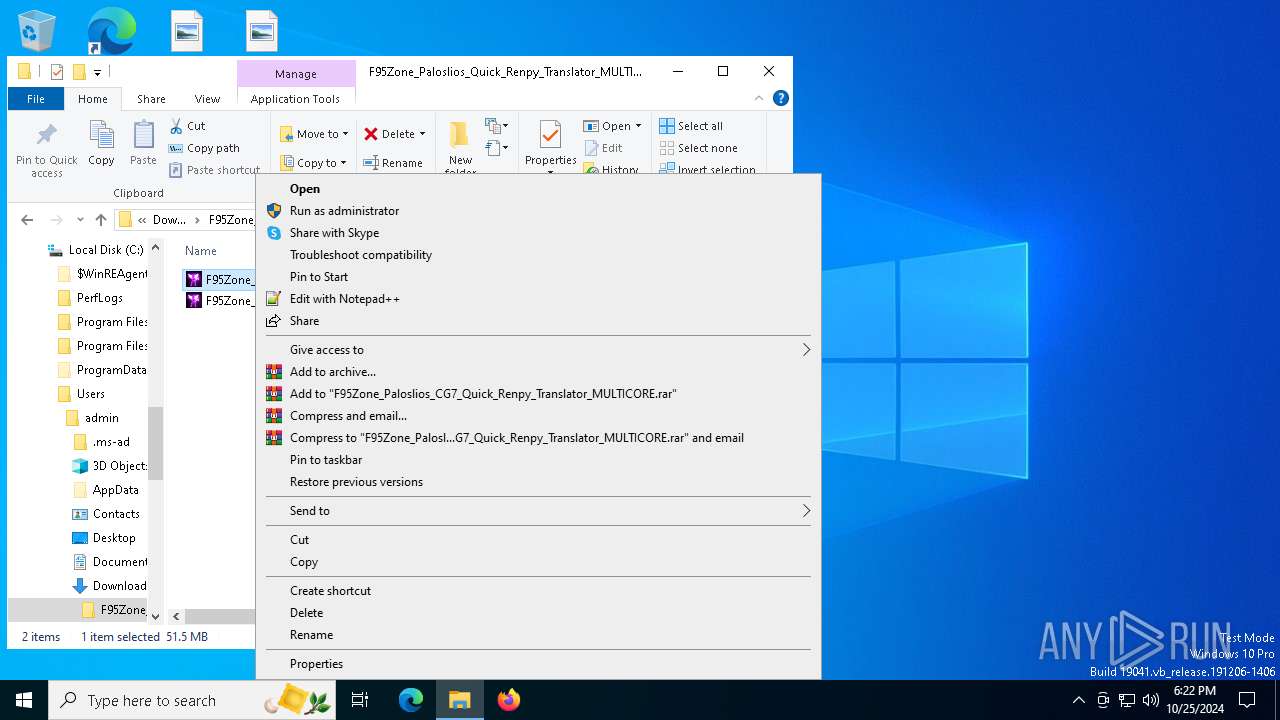Viewport: 1280px width, 720px height.
Task: Click the volume icon in system tray
Action: [x=1150, y=700]
